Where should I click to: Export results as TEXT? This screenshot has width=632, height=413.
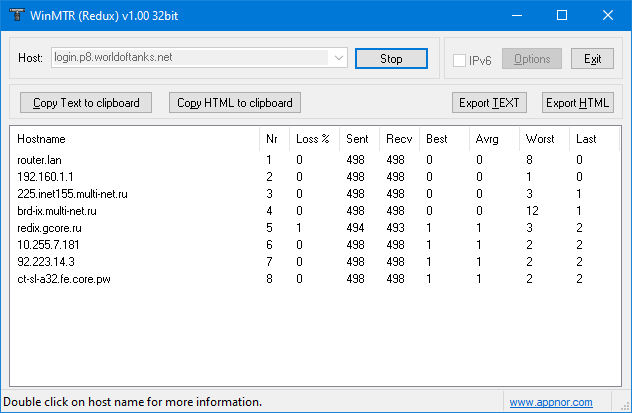(489, 103)
